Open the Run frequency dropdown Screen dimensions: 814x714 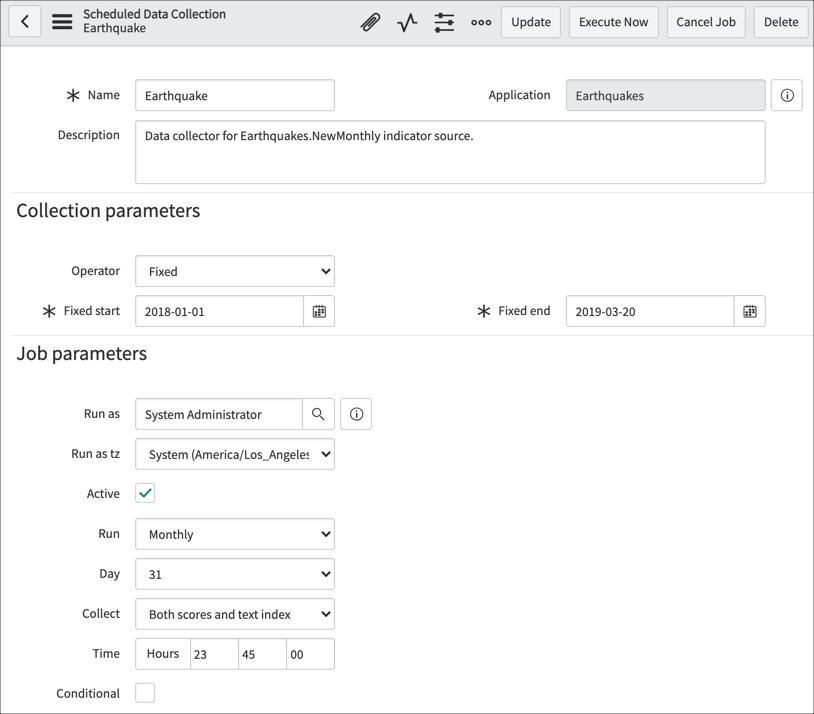(x=234, y=533)
